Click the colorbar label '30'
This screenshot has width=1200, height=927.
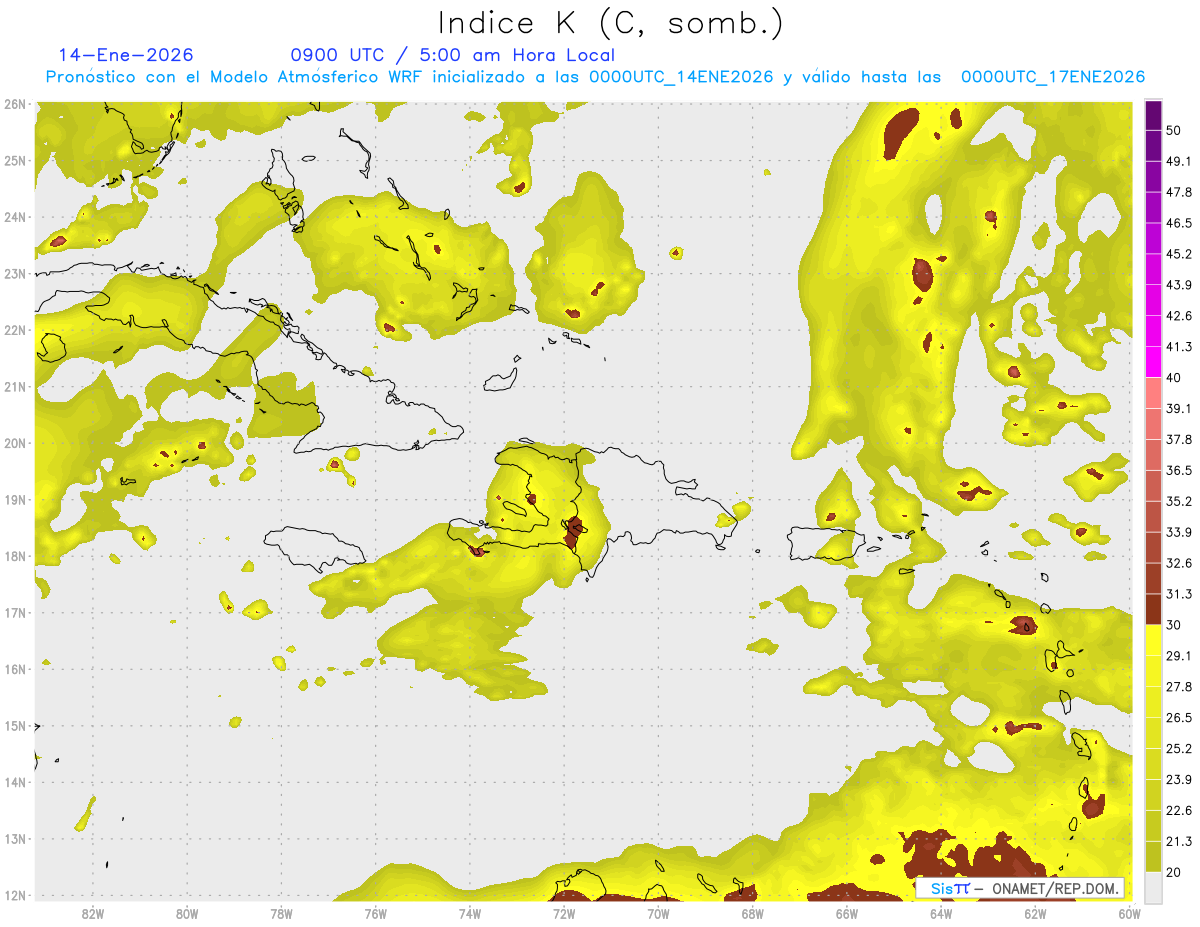pos(1175,624)
